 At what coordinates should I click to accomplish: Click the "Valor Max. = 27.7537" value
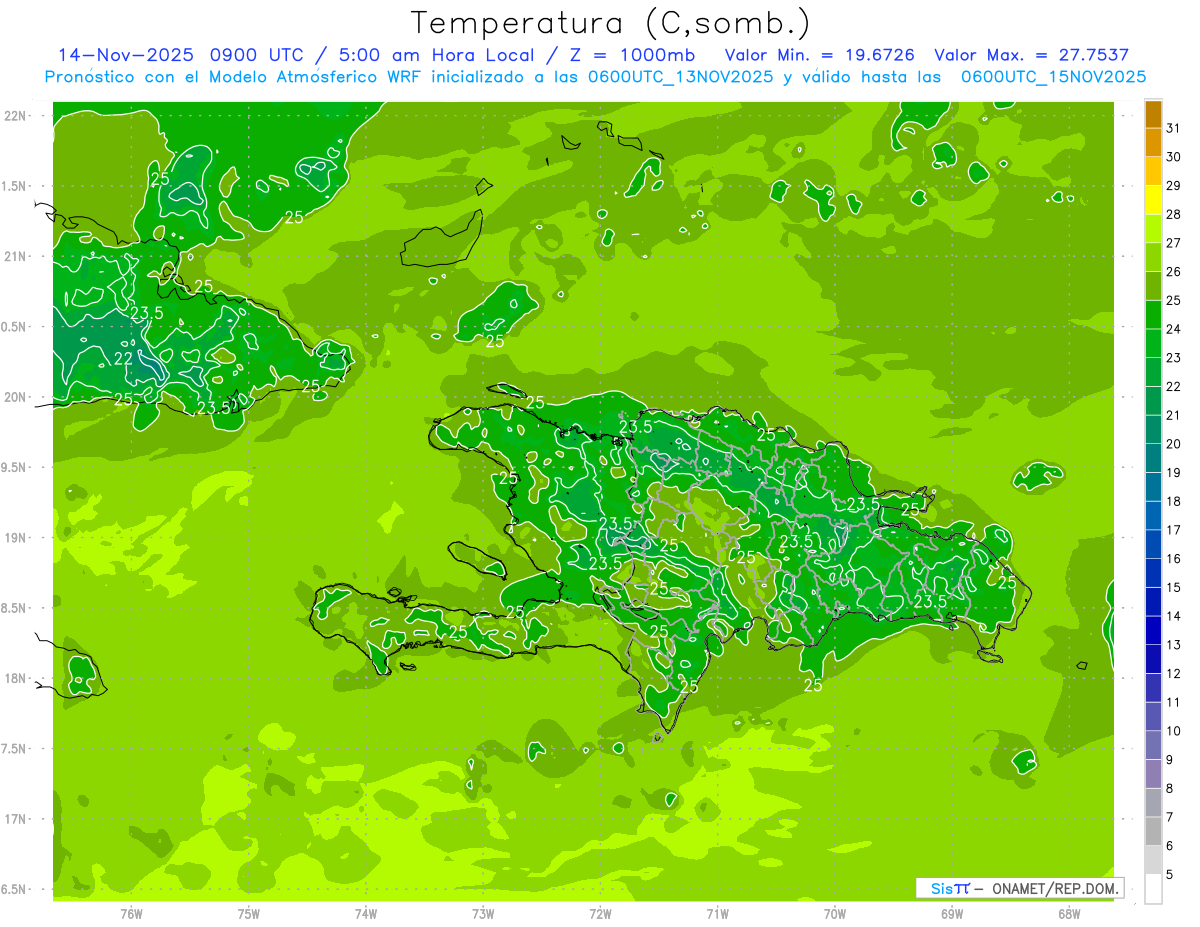pyautogui.click(x=1031, y=55)
